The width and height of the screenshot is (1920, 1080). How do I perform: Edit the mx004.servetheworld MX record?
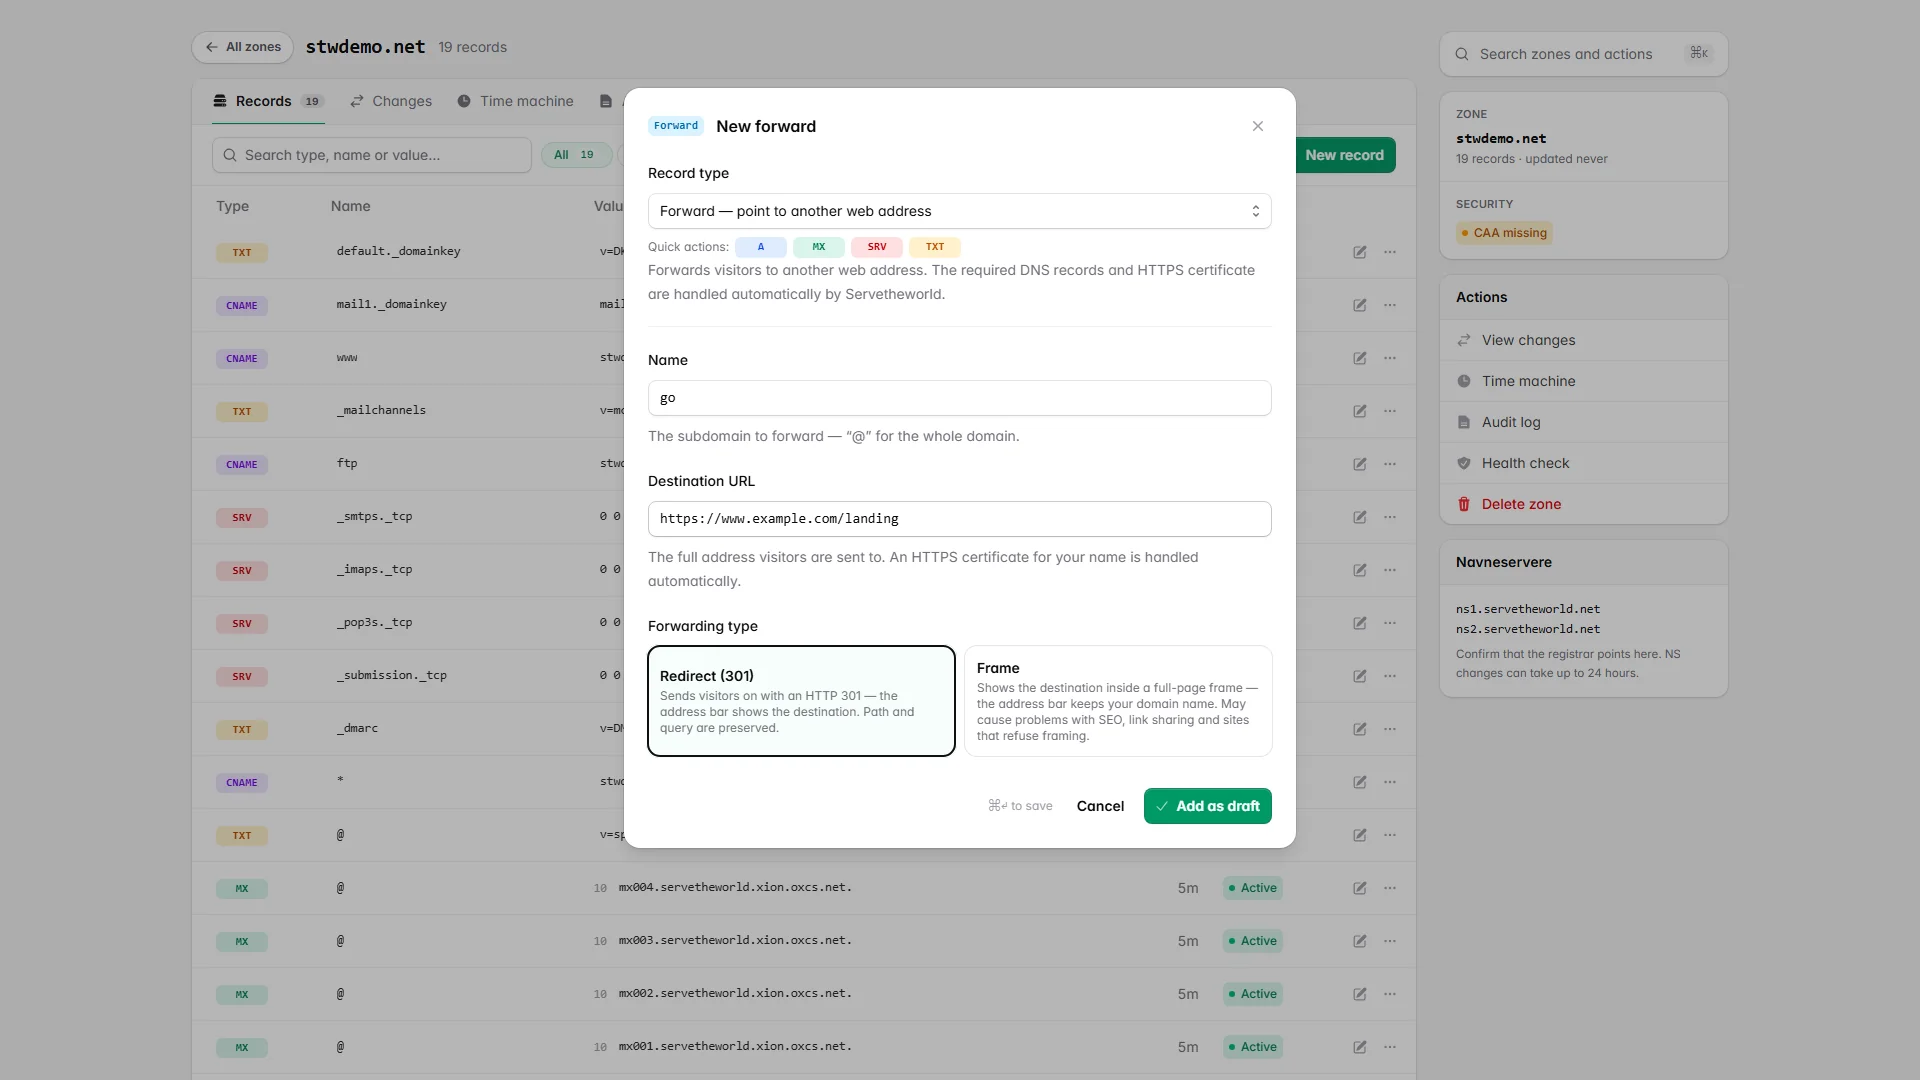pyautogui.click(x=1359, y=888)
